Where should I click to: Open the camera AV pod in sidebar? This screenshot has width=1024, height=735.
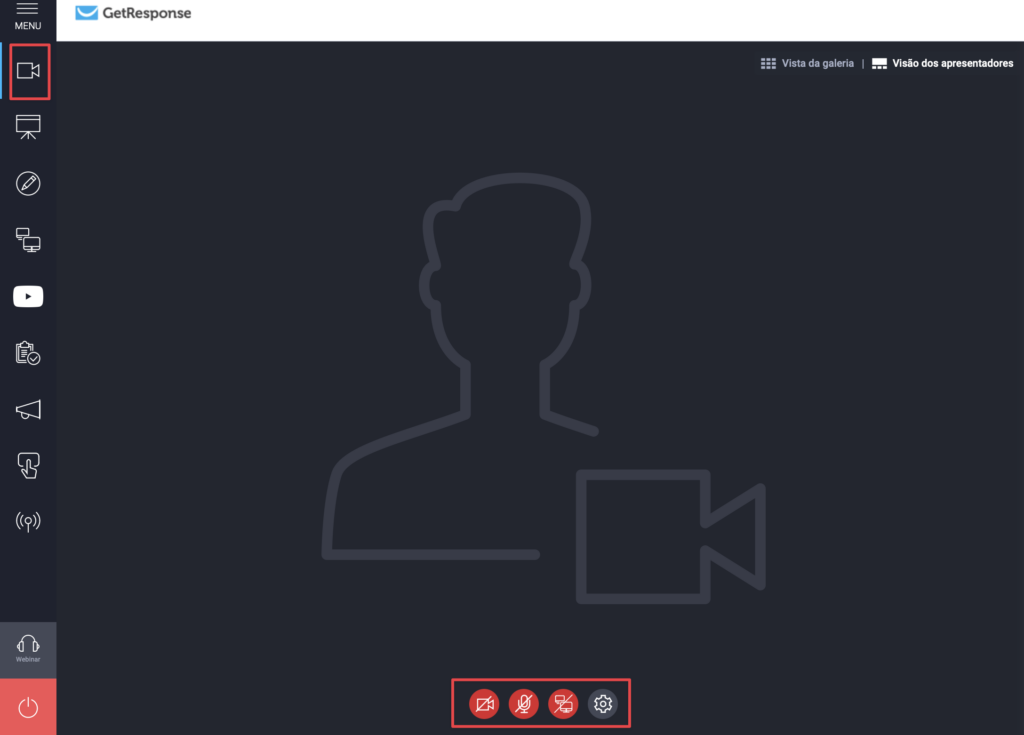[x=28, y=71]
